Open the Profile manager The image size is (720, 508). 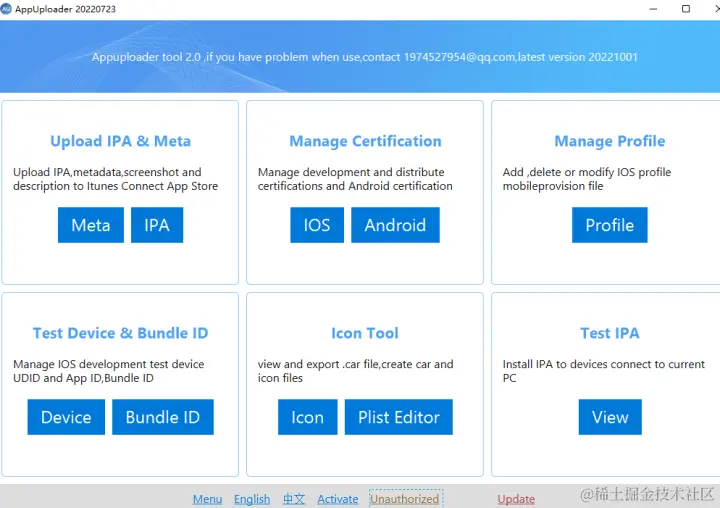click(609, 225)
